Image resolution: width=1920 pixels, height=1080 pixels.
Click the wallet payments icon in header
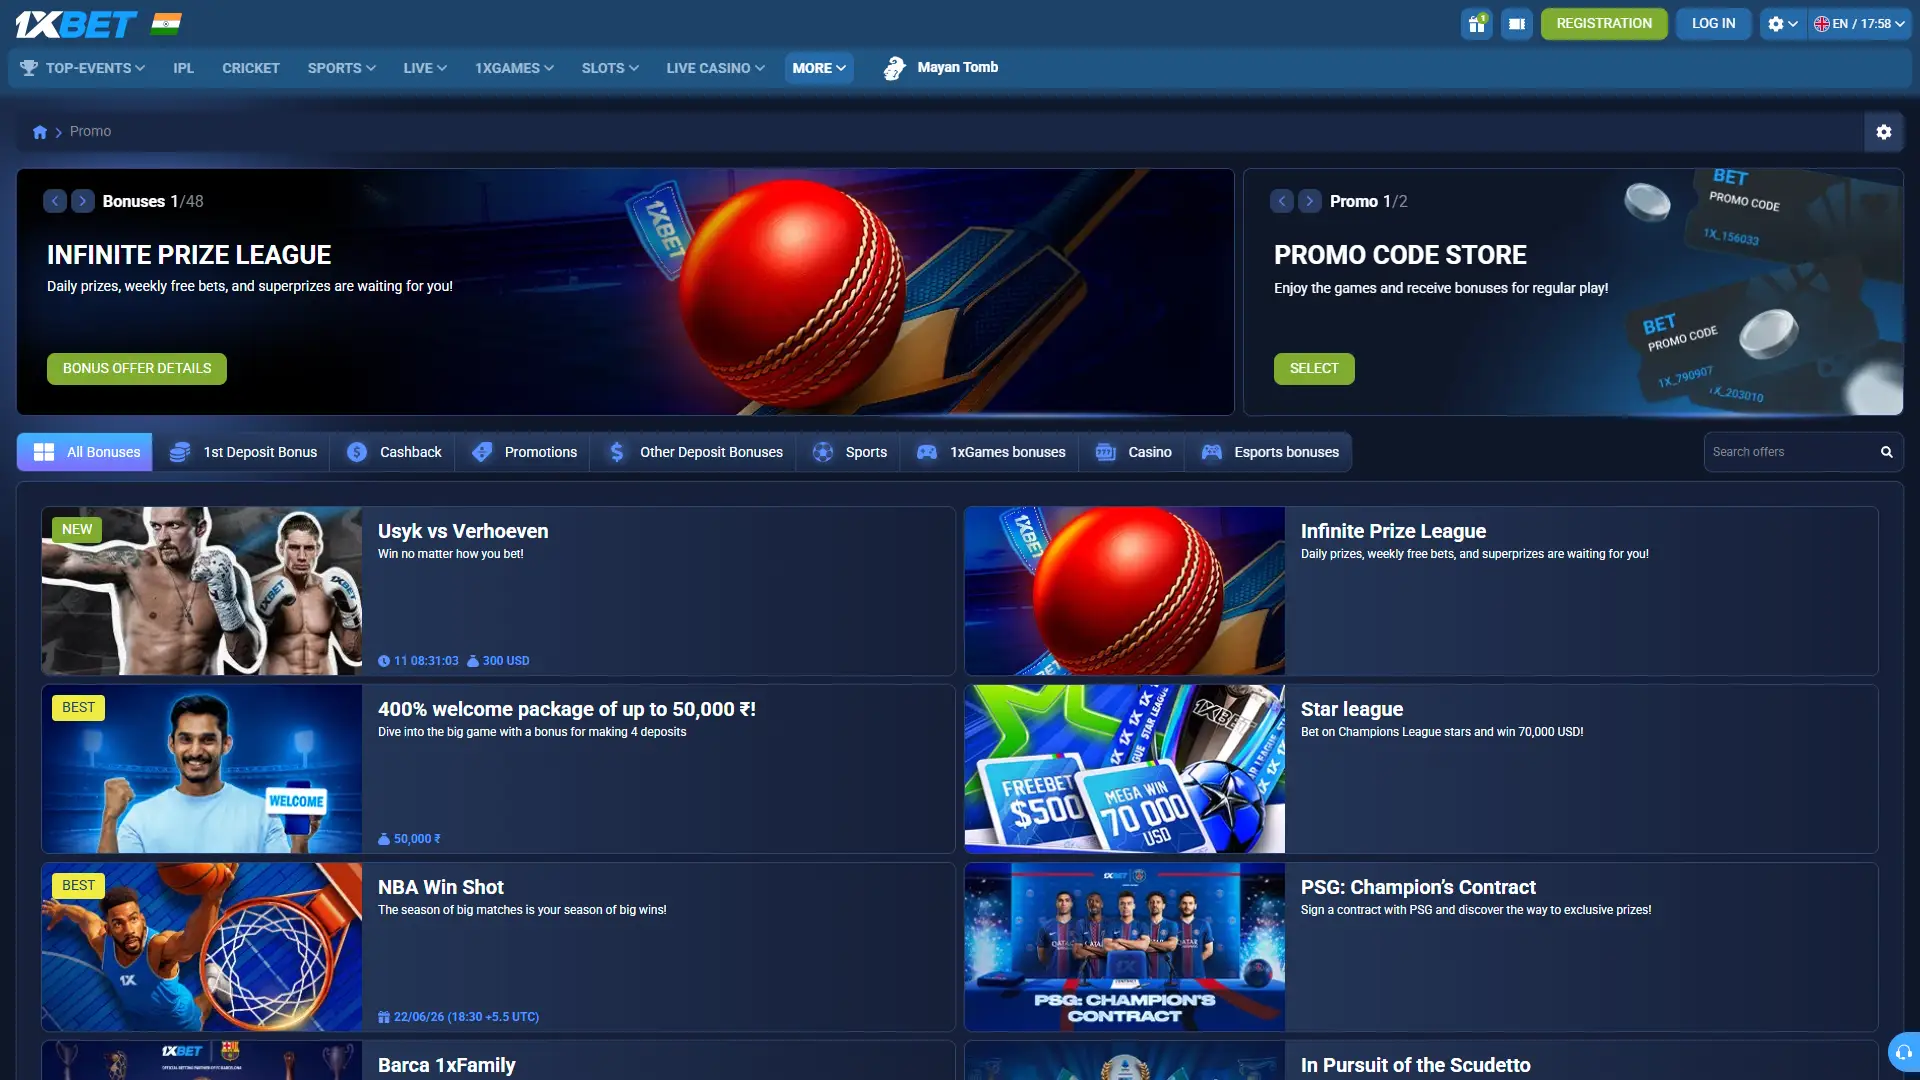(x=1517, y=24)
